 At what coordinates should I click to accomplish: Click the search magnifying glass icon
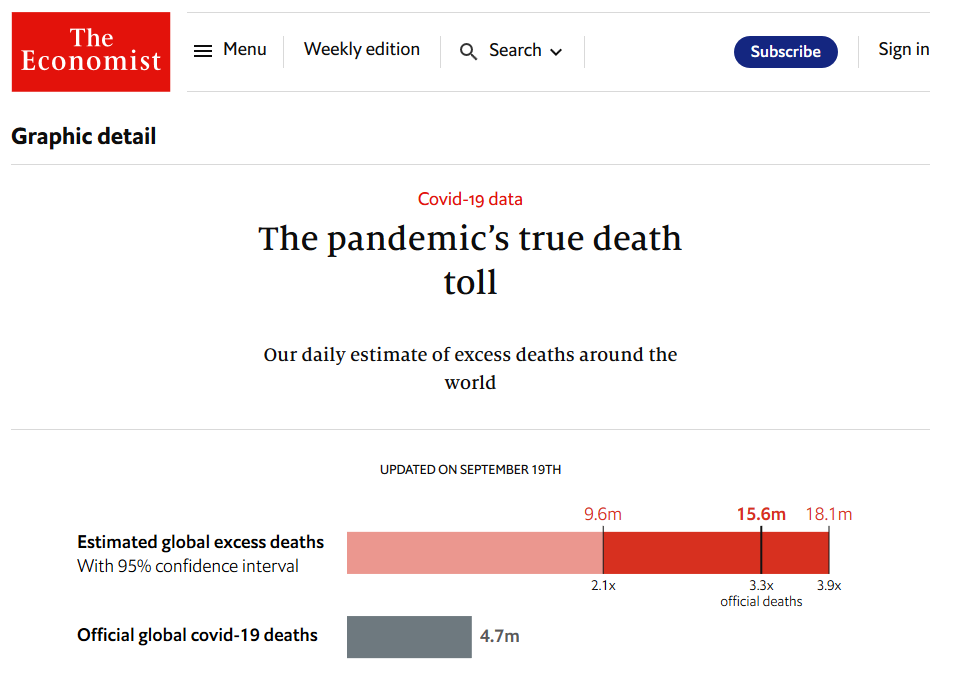coord(468,52)
